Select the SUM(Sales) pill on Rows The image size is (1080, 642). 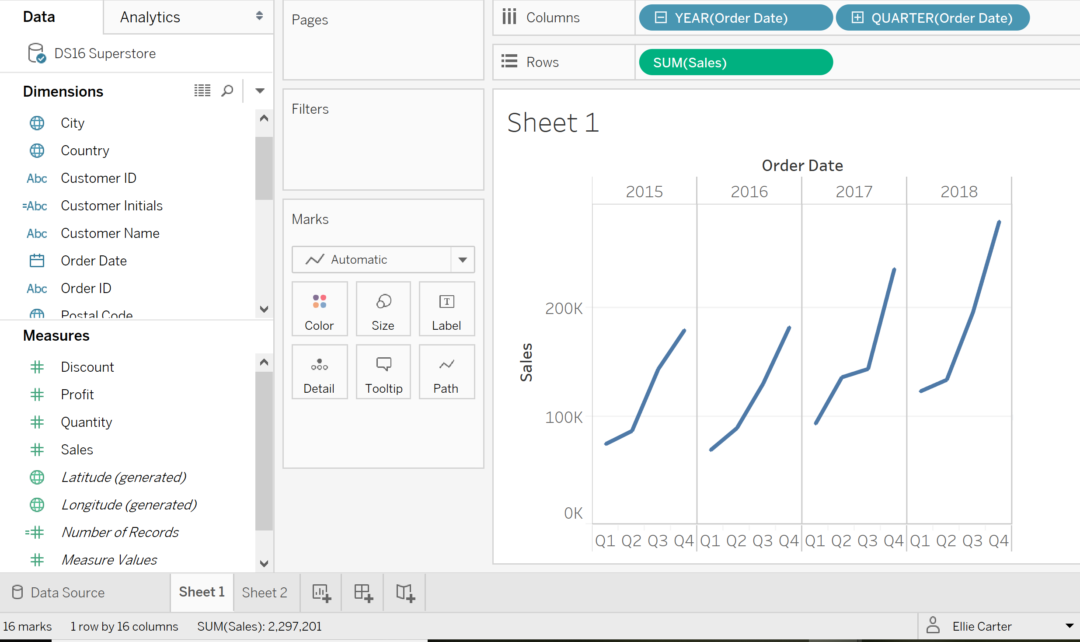736,63
